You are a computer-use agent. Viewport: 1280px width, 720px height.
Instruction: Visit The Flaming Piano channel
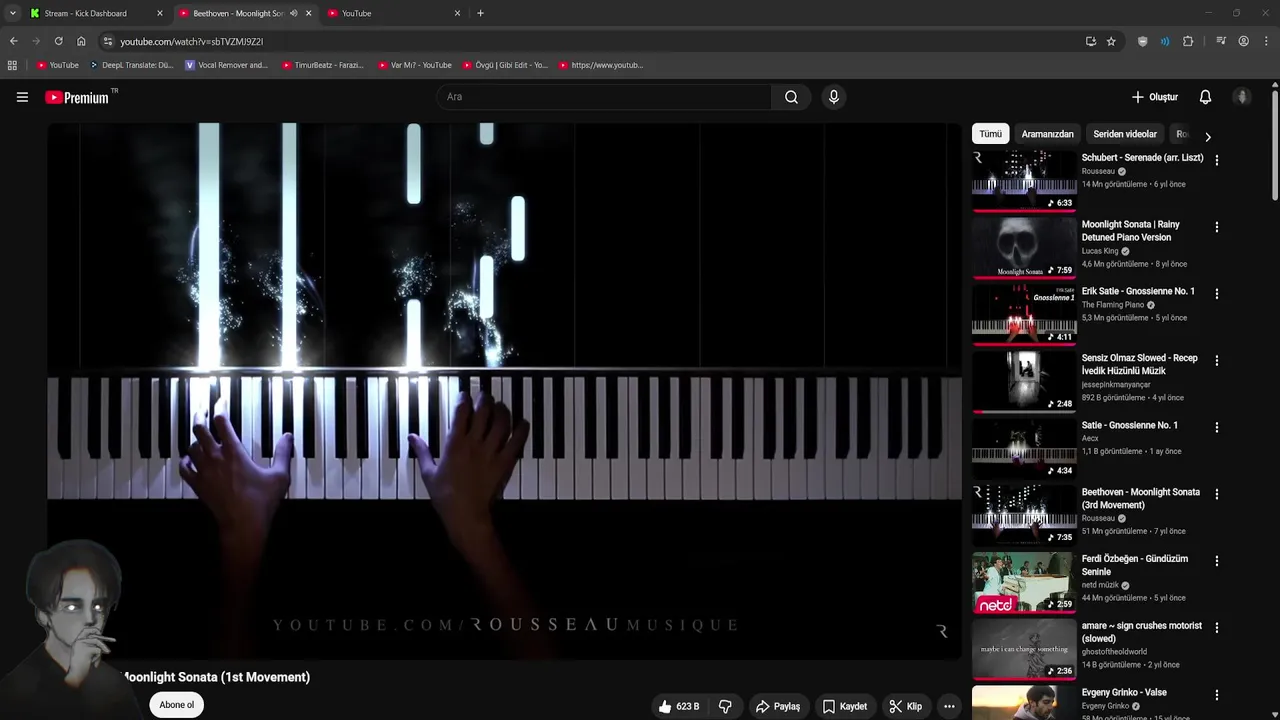(x=1113, y=305)
